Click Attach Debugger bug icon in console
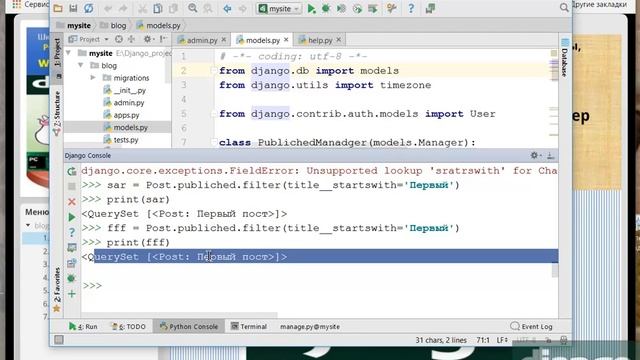640x360 pixels. point(71,278)
